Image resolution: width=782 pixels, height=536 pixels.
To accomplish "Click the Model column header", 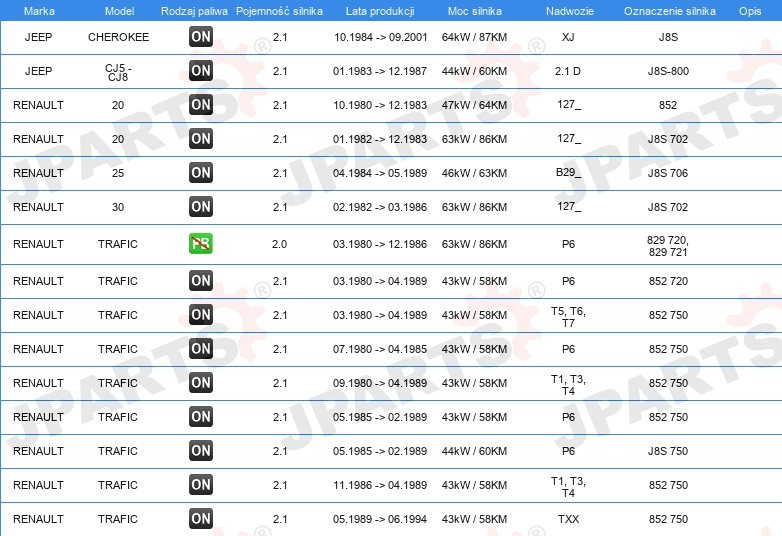I will coord(119,11).
